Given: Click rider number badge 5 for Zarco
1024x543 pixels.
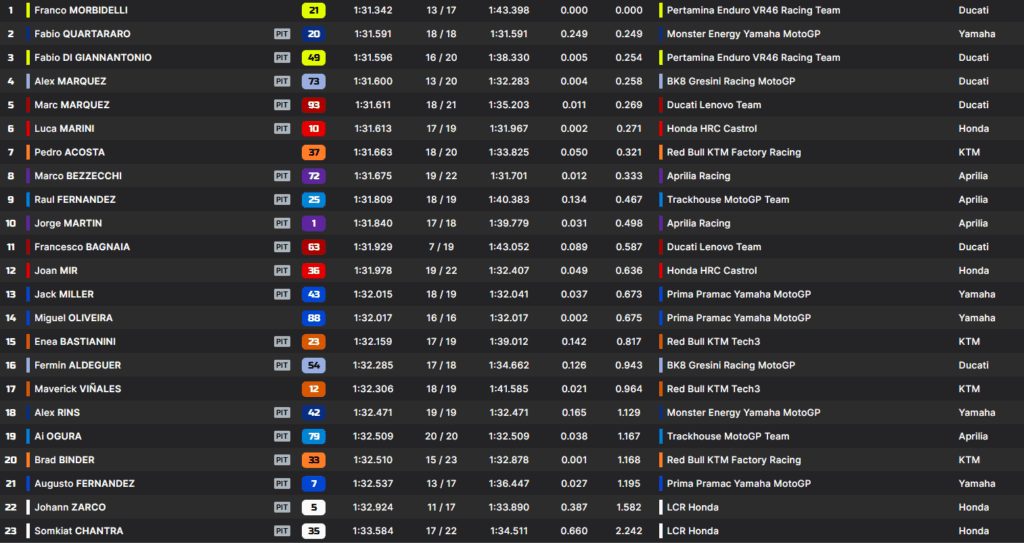Looking at the screenshot, I should coord(313,507).
